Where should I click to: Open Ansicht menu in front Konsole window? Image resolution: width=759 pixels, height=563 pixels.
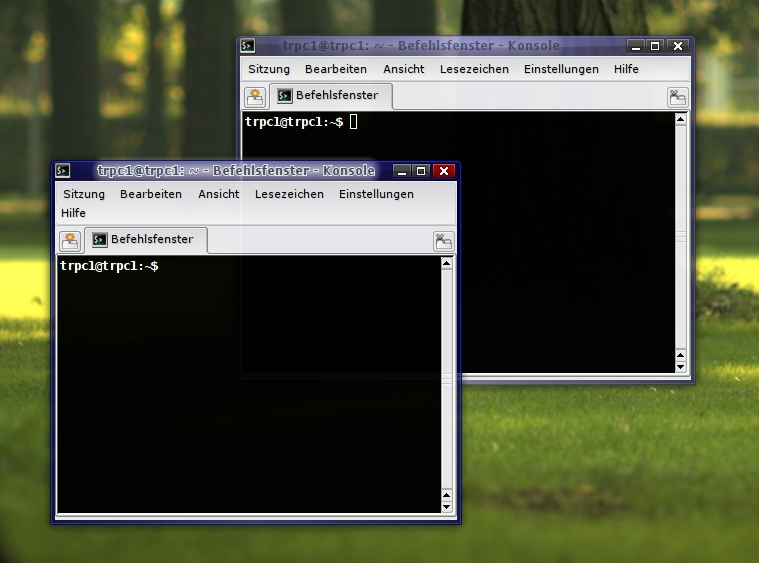coord(218,194)
